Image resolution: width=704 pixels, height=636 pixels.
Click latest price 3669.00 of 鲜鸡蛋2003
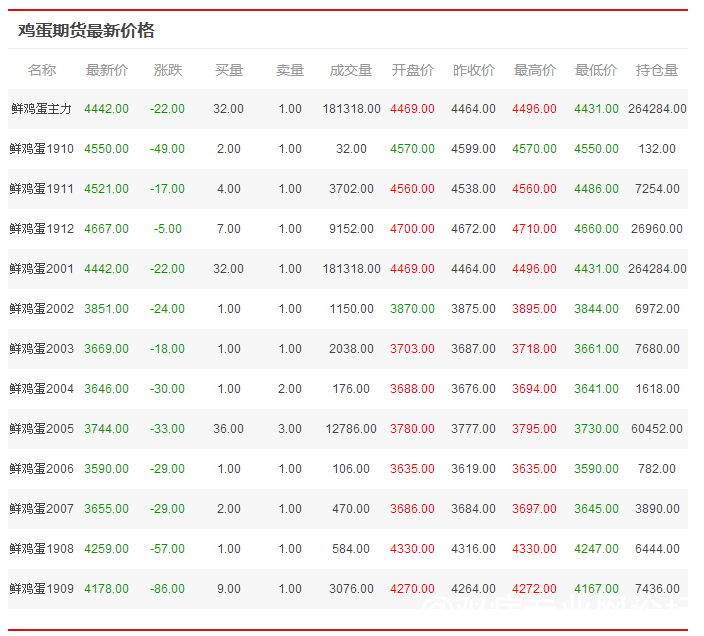click(106, 348)
